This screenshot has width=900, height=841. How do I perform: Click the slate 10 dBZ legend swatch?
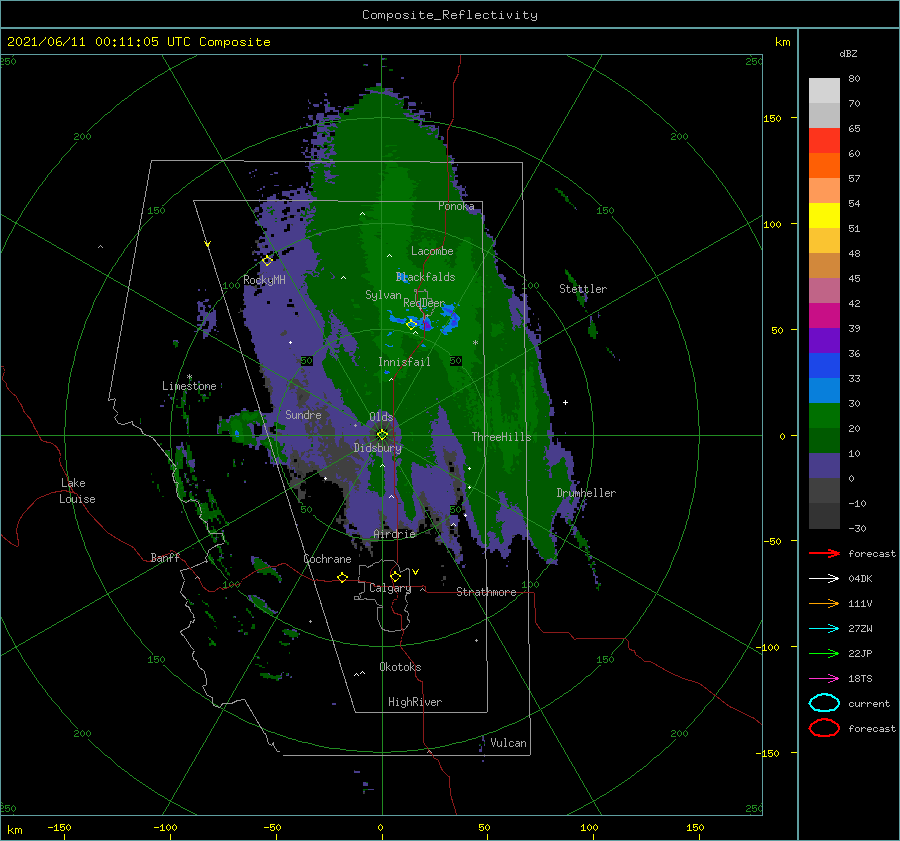(824, 466)
